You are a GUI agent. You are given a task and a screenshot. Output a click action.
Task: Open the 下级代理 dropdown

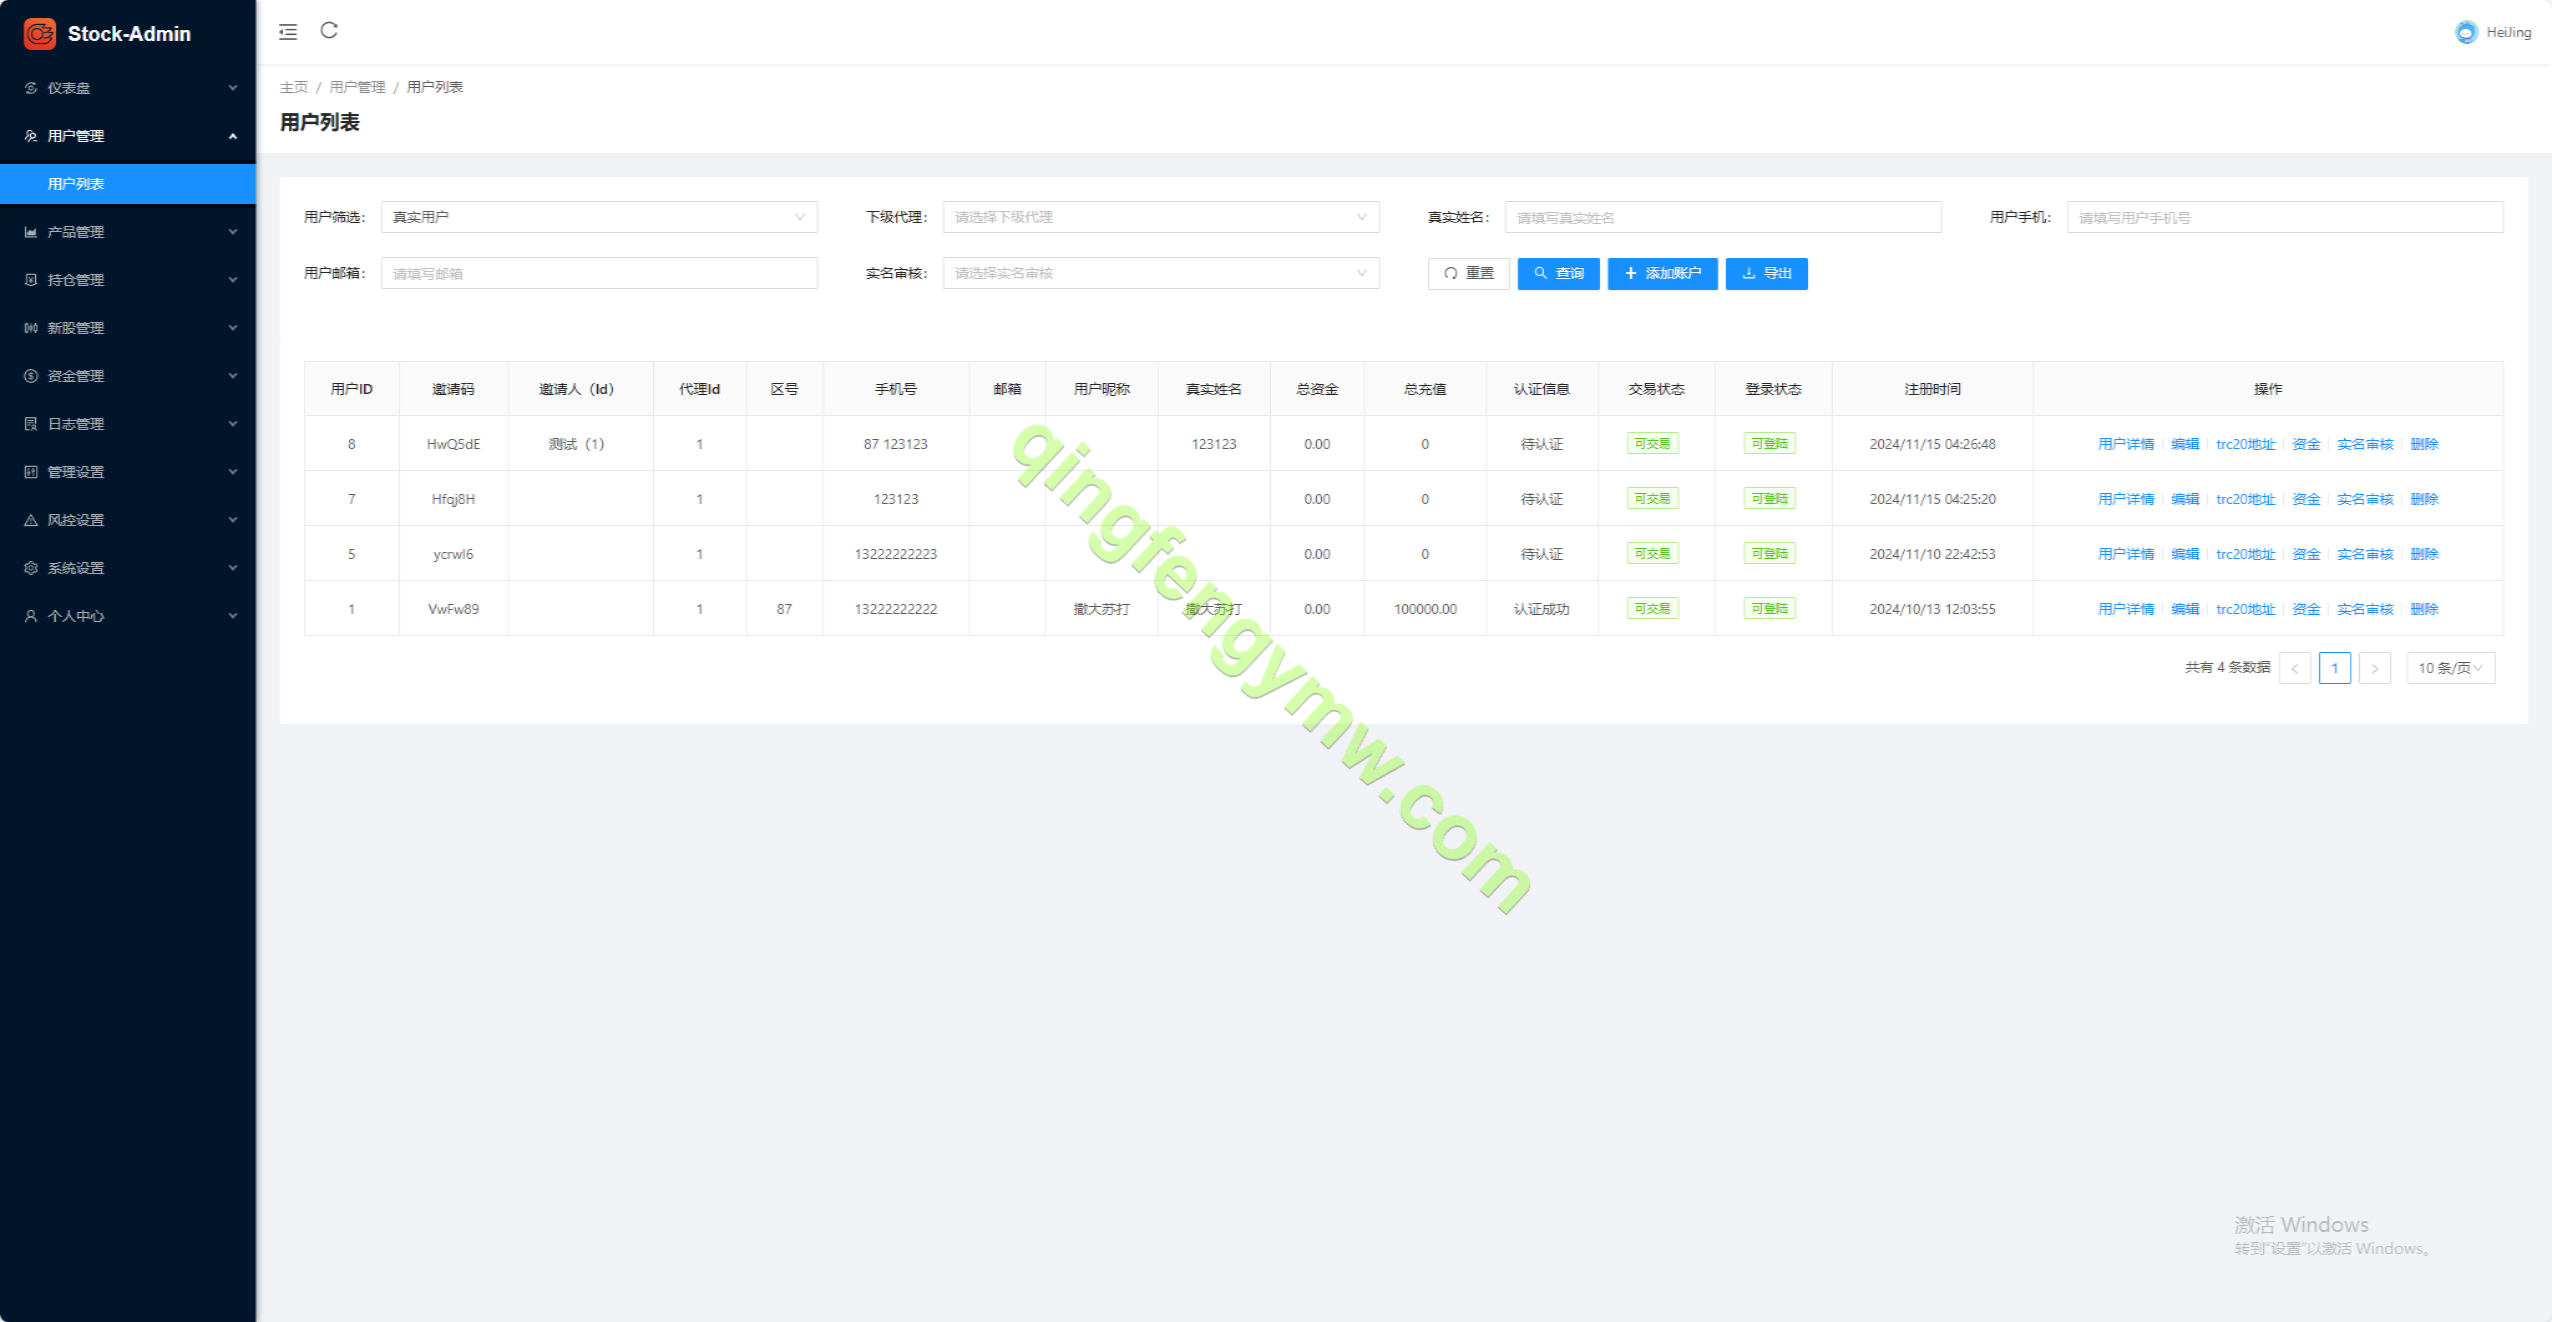click(1160, 217)
